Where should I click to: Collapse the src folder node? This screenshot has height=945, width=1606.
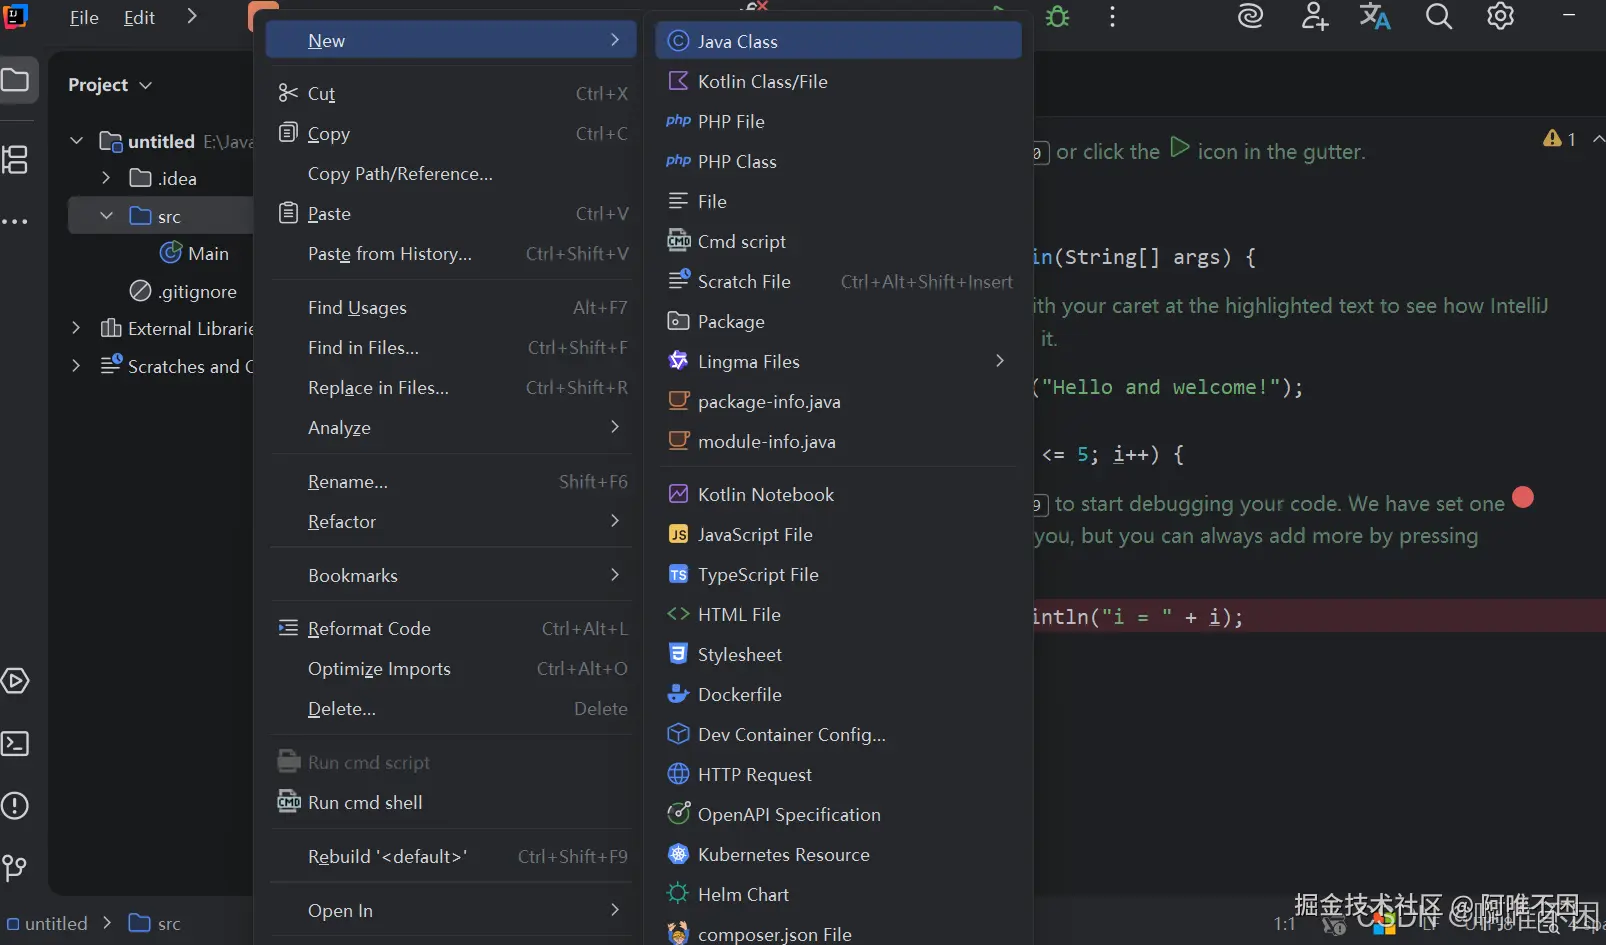pyautogui.click(x=106, y=216)
